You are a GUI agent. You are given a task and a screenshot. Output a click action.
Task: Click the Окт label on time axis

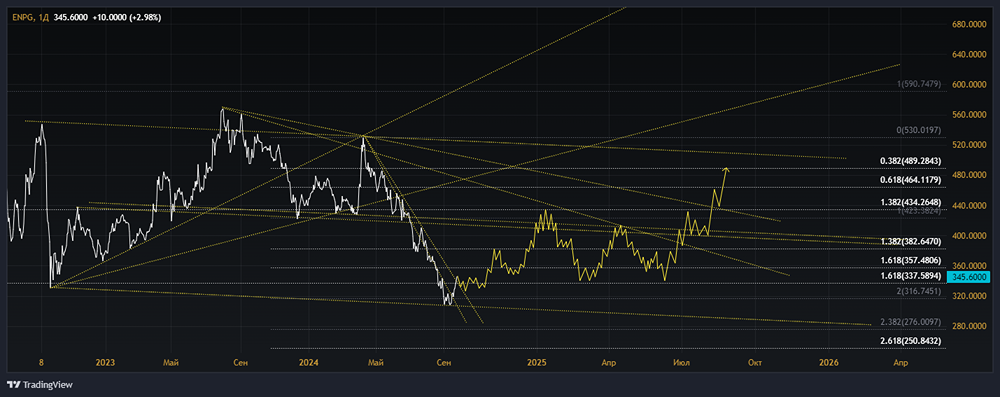(756, 363)
